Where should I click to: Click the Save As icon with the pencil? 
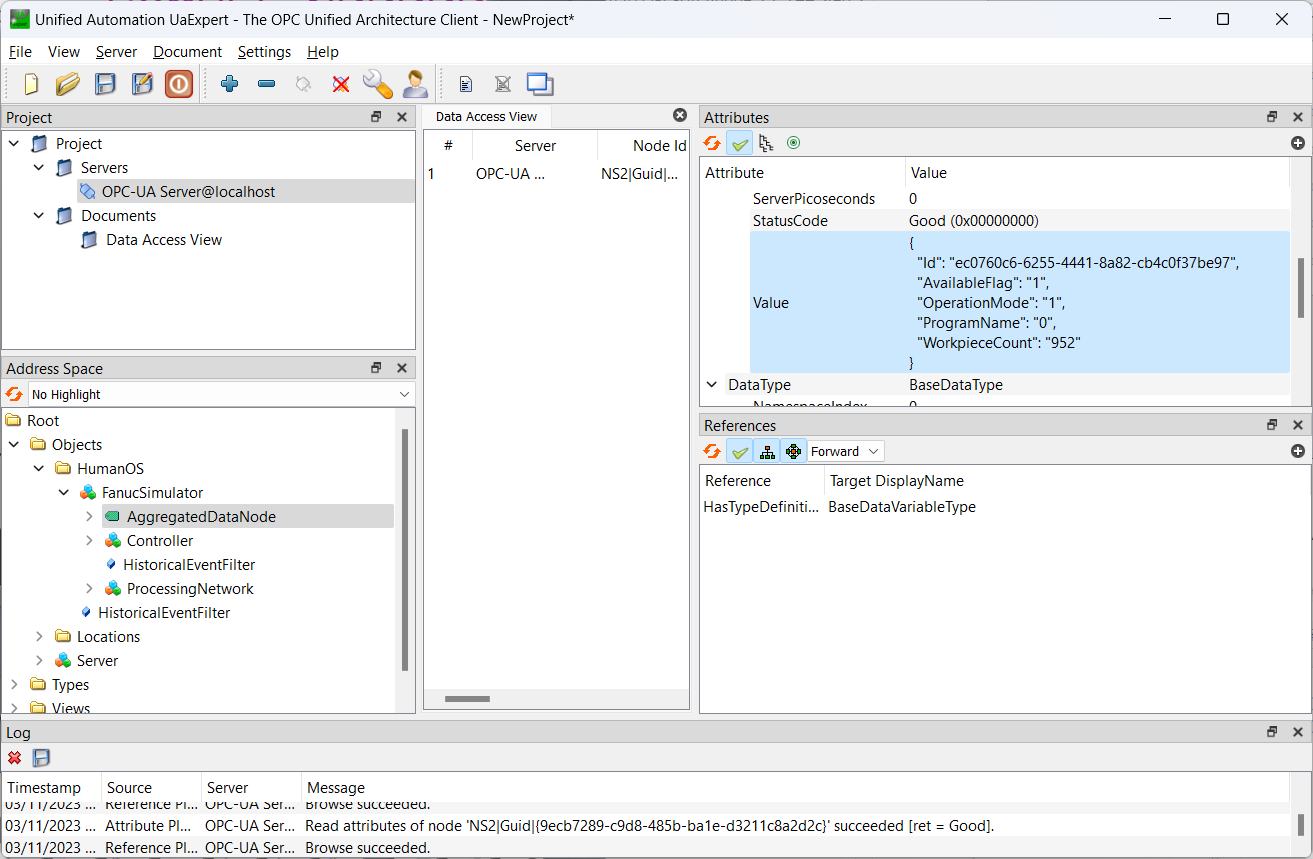tap(142, 84)
